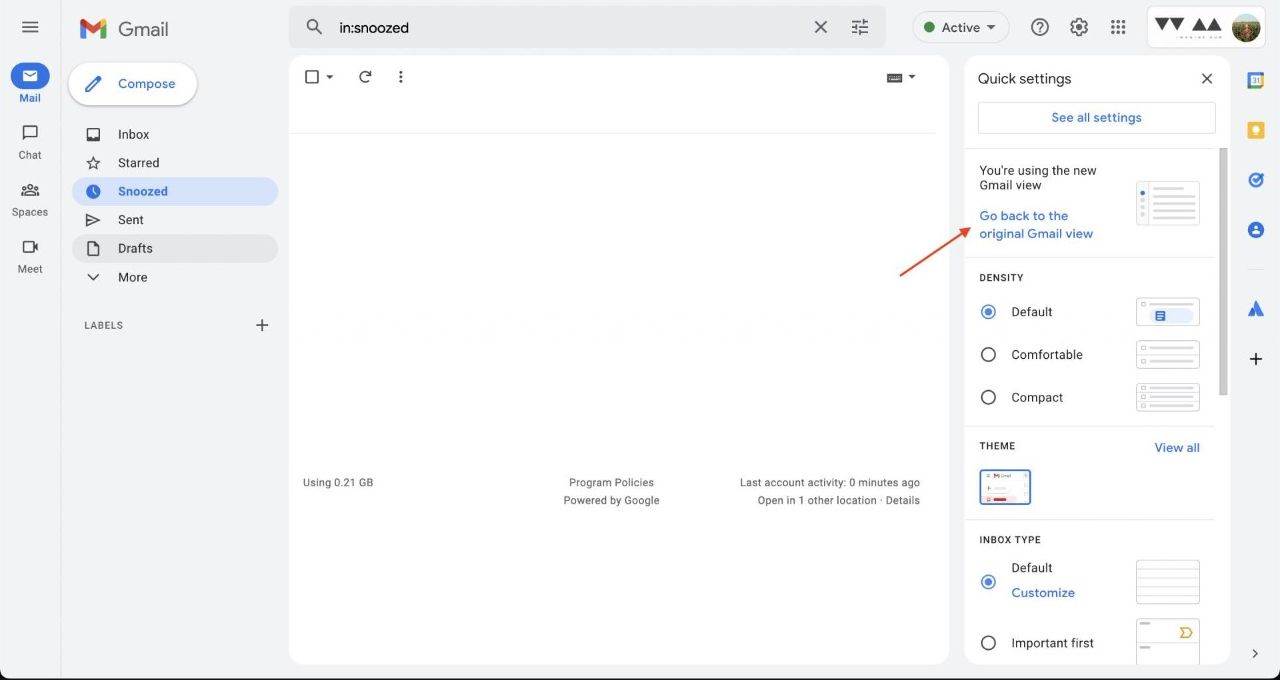Select the current Gmail theme thumbnail
1280x680 pixels.
1005,487
